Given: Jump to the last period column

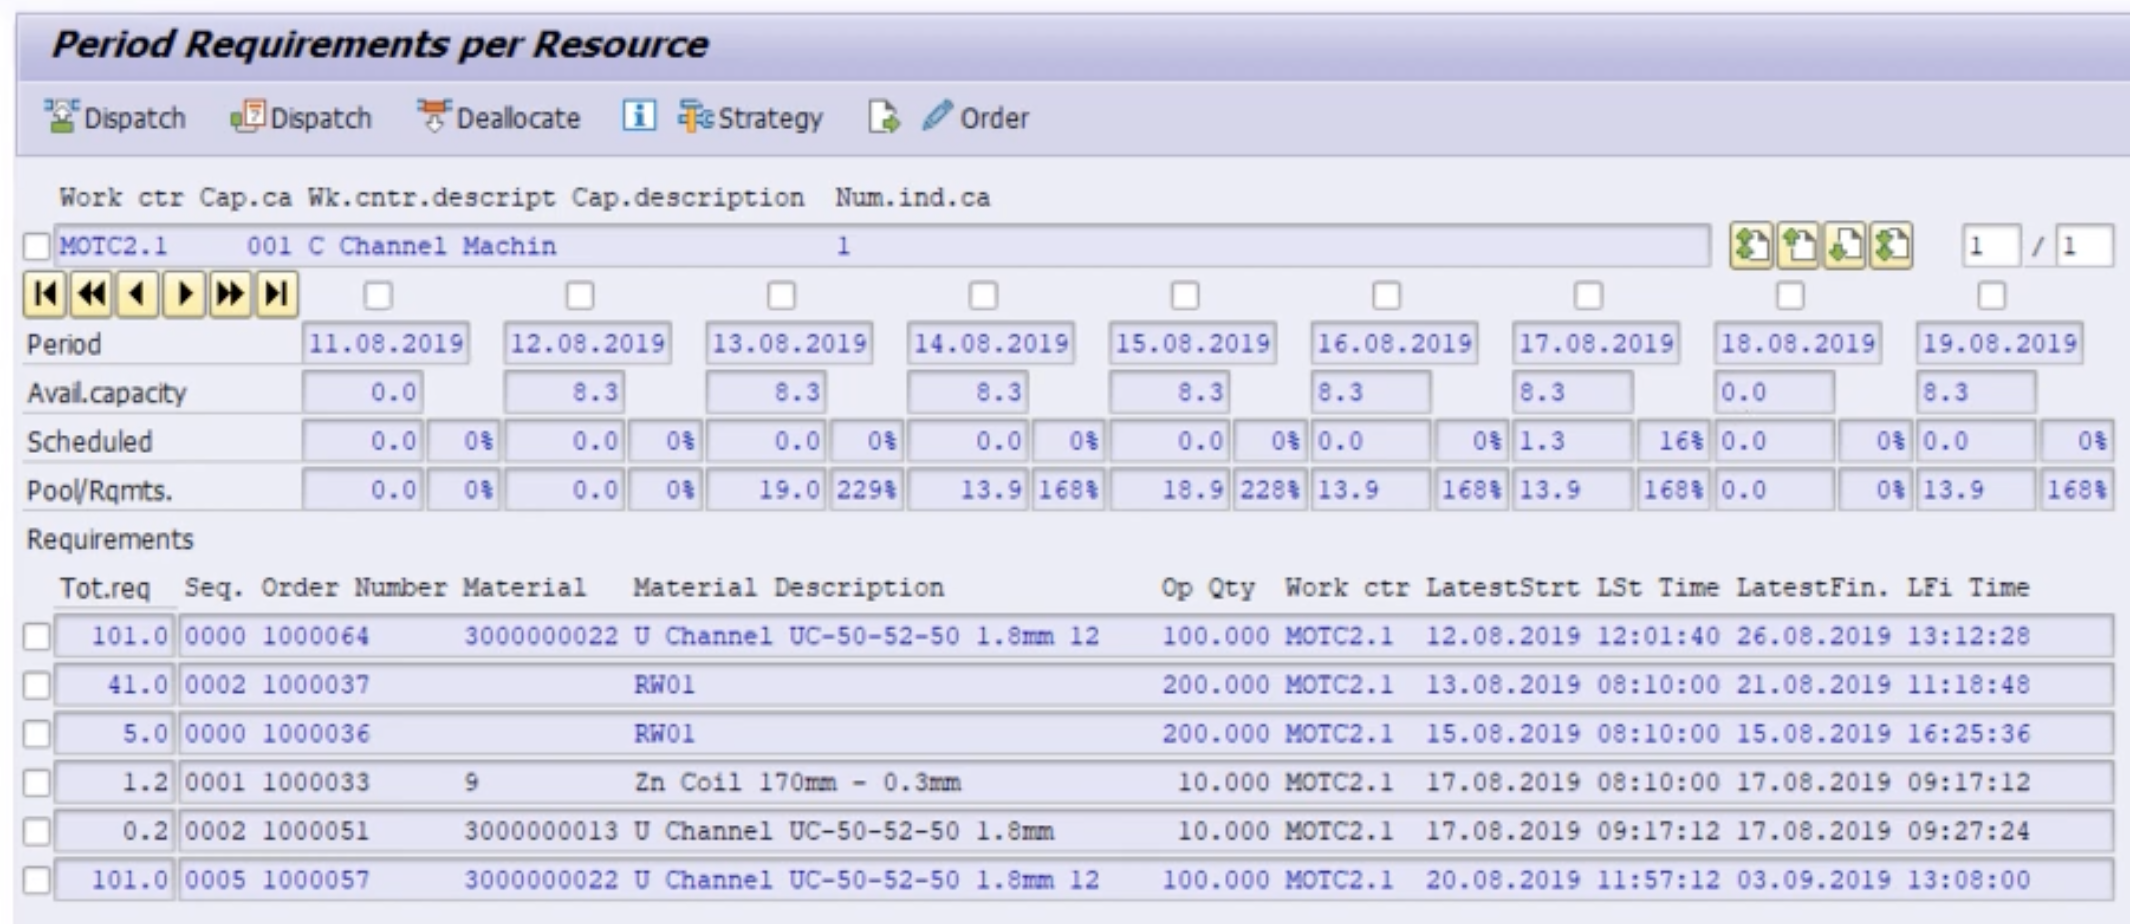Looking at the screenshot, I should tap(276, 294).
